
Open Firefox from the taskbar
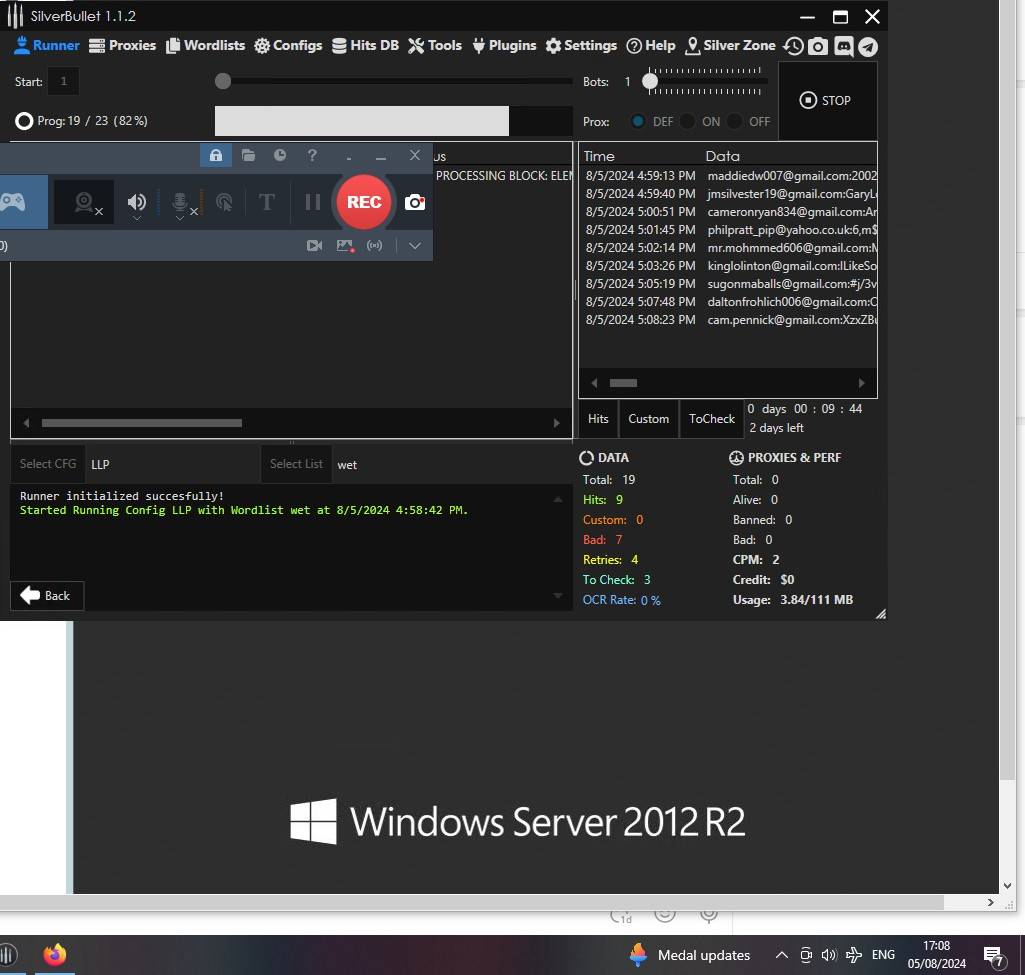click(x=55, y=955)
